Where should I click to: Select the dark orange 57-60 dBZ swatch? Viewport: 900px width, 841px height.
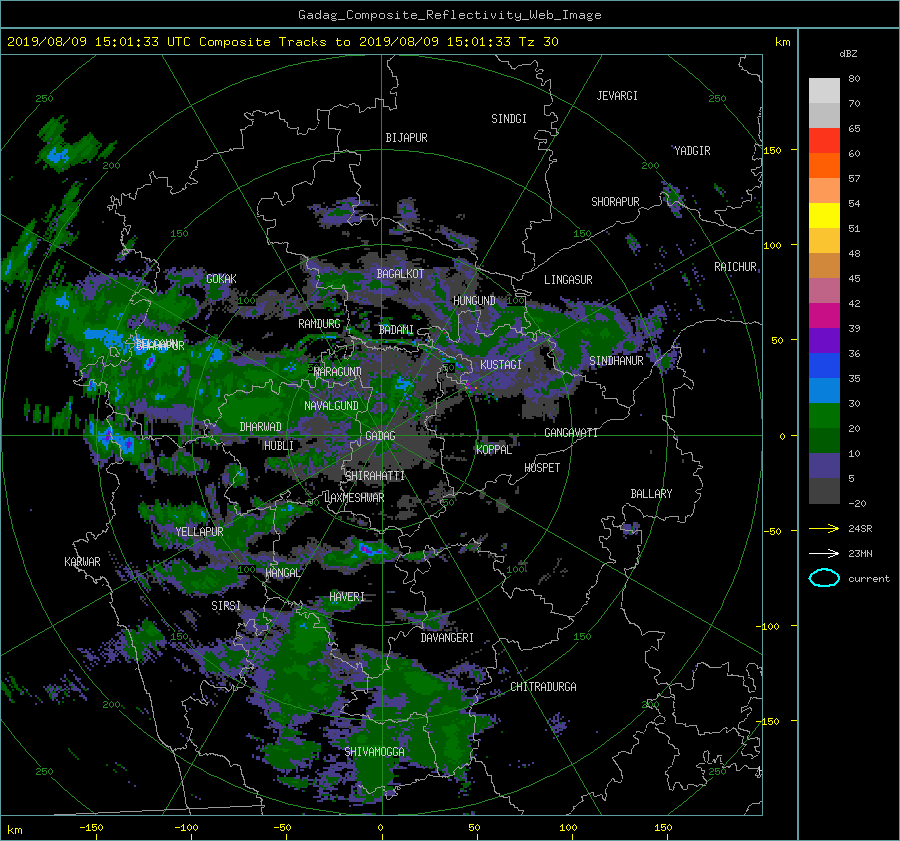point(824,166)
